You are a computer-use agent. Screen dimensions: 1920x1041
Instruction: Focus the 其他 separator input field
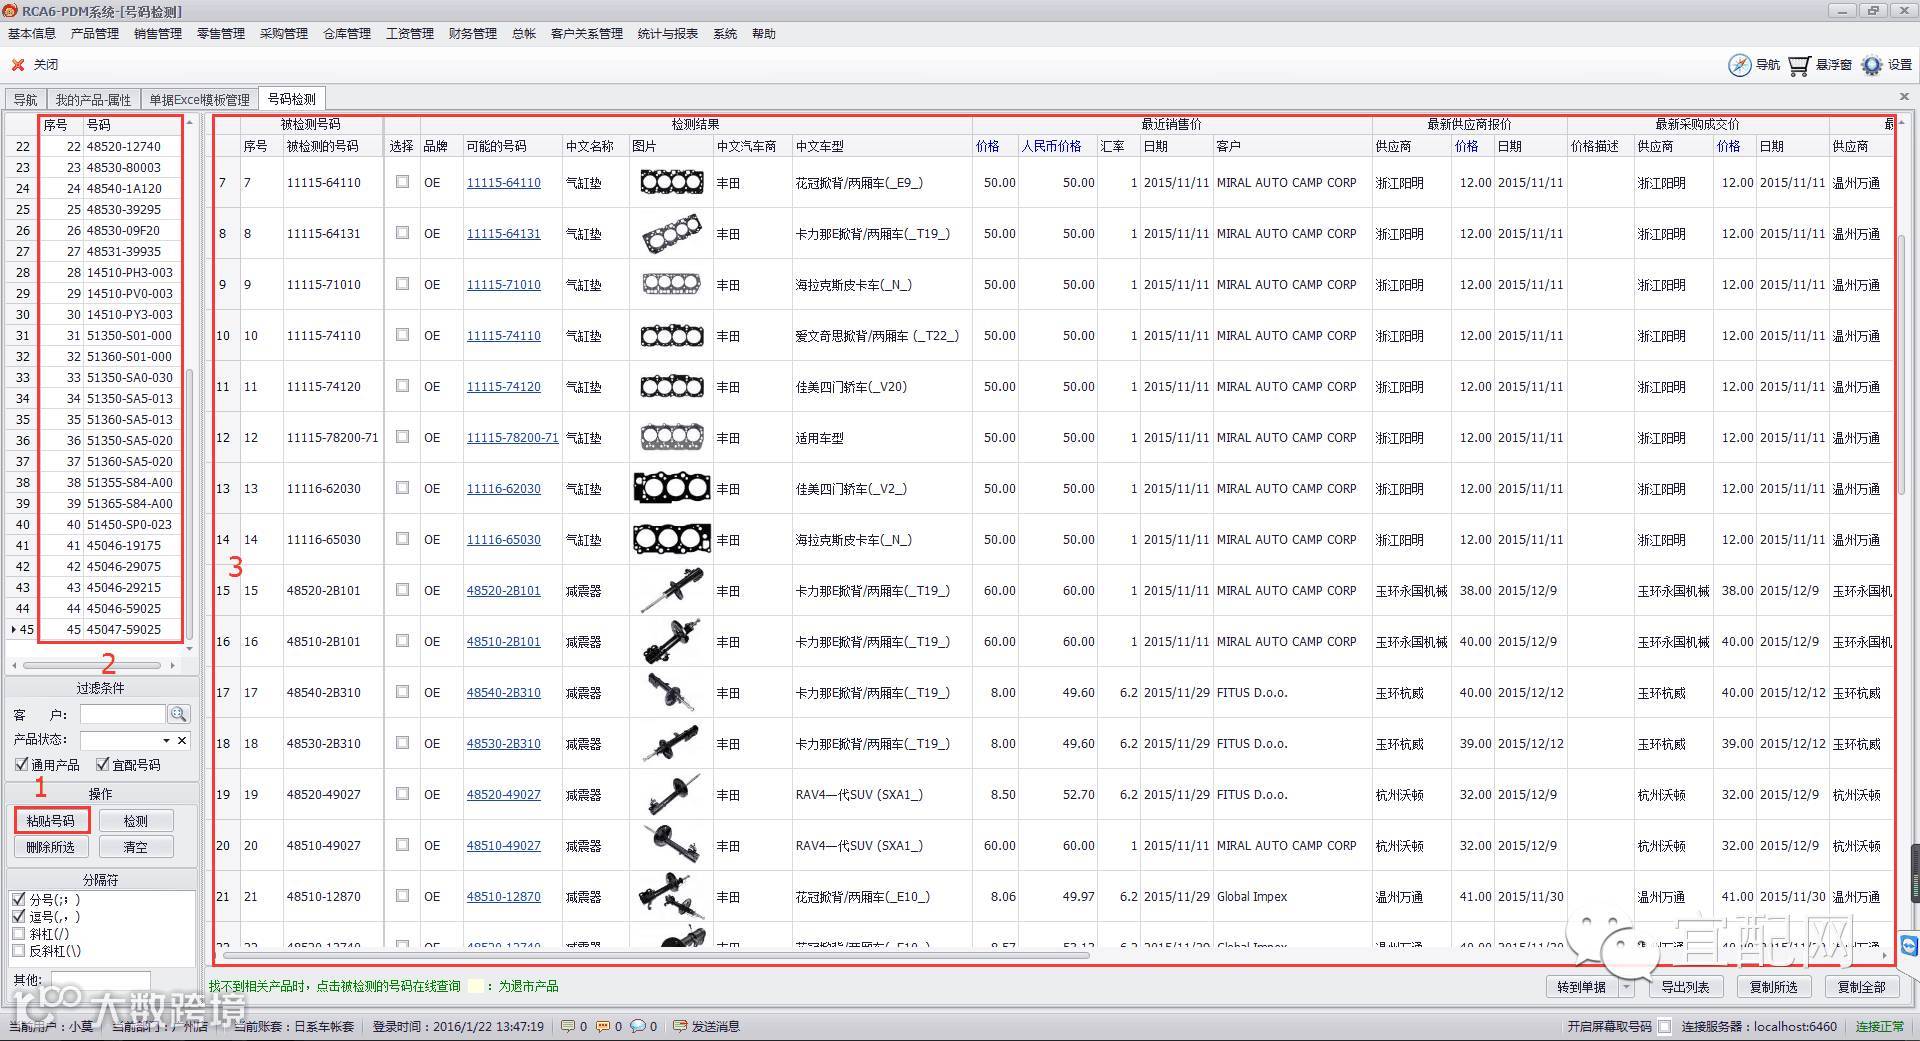[101, 979]
